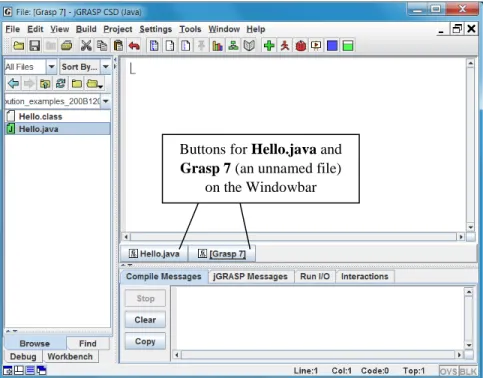Open the Help menu

pos(256,29)
